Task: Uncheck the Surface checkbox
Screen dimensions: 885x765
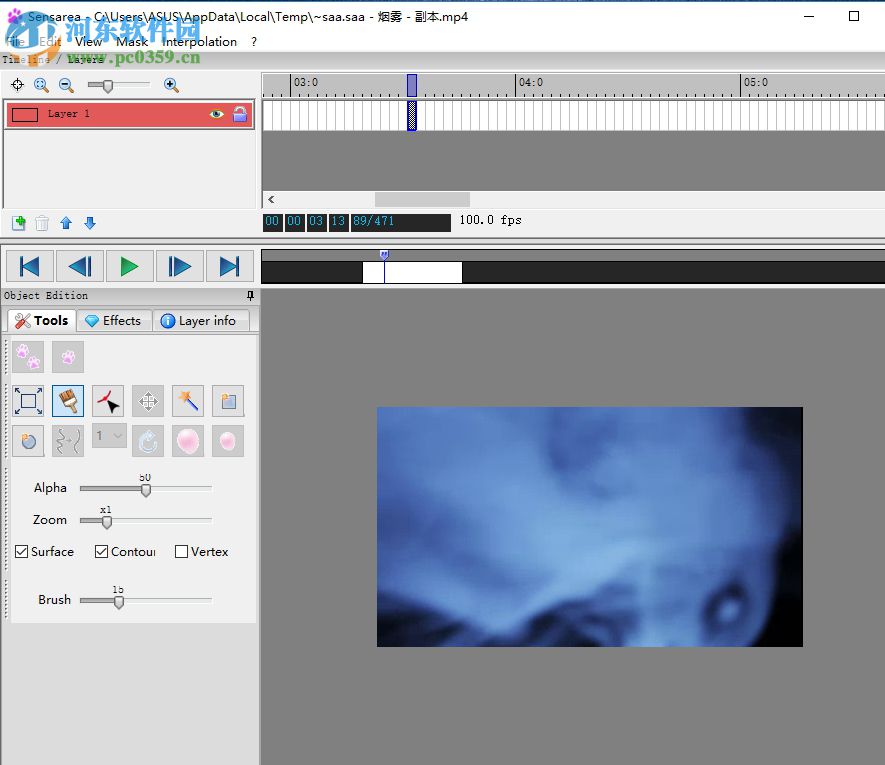Action: coord(22,552)
